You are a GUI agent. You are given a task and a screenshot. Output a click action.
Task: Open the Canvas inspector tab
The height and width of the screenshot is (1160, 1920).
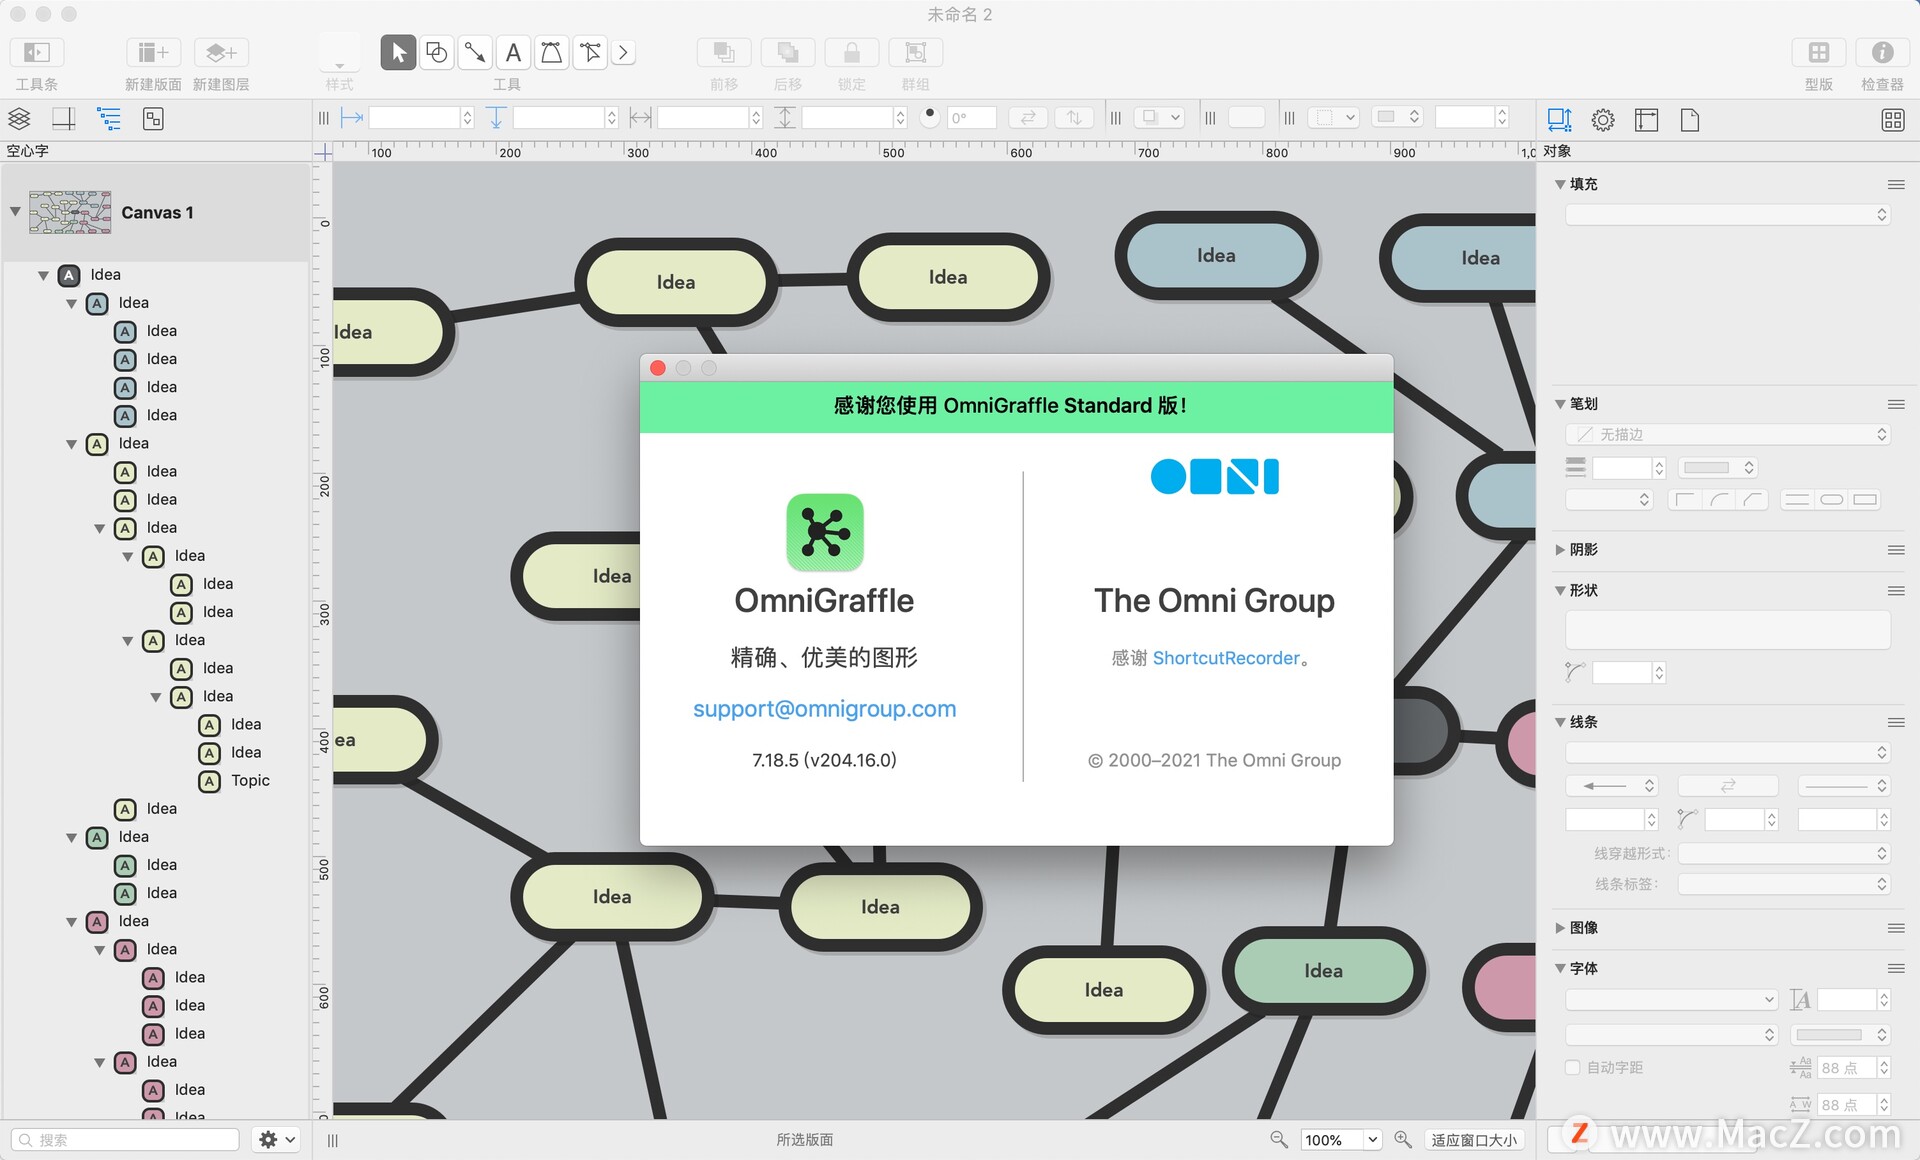[x=1646, y=120]
